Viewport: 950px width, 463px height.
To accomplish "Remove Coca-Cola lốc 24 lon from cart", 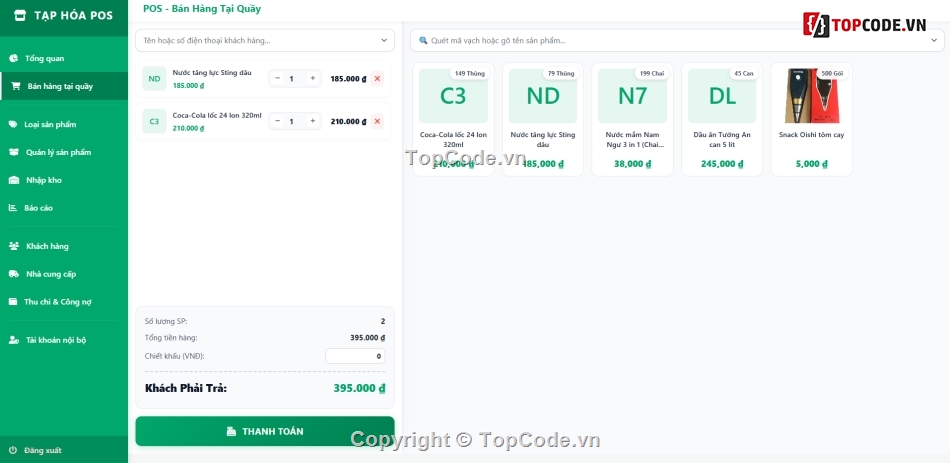I will coord(377,121).
